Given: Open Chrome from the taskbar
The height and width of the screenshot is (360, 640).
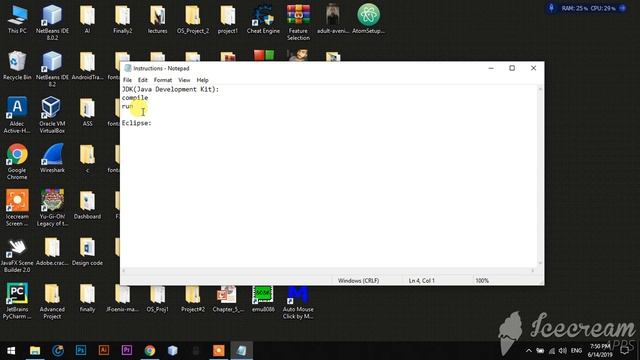Looking at the screenshot, I should click(150, 351).
